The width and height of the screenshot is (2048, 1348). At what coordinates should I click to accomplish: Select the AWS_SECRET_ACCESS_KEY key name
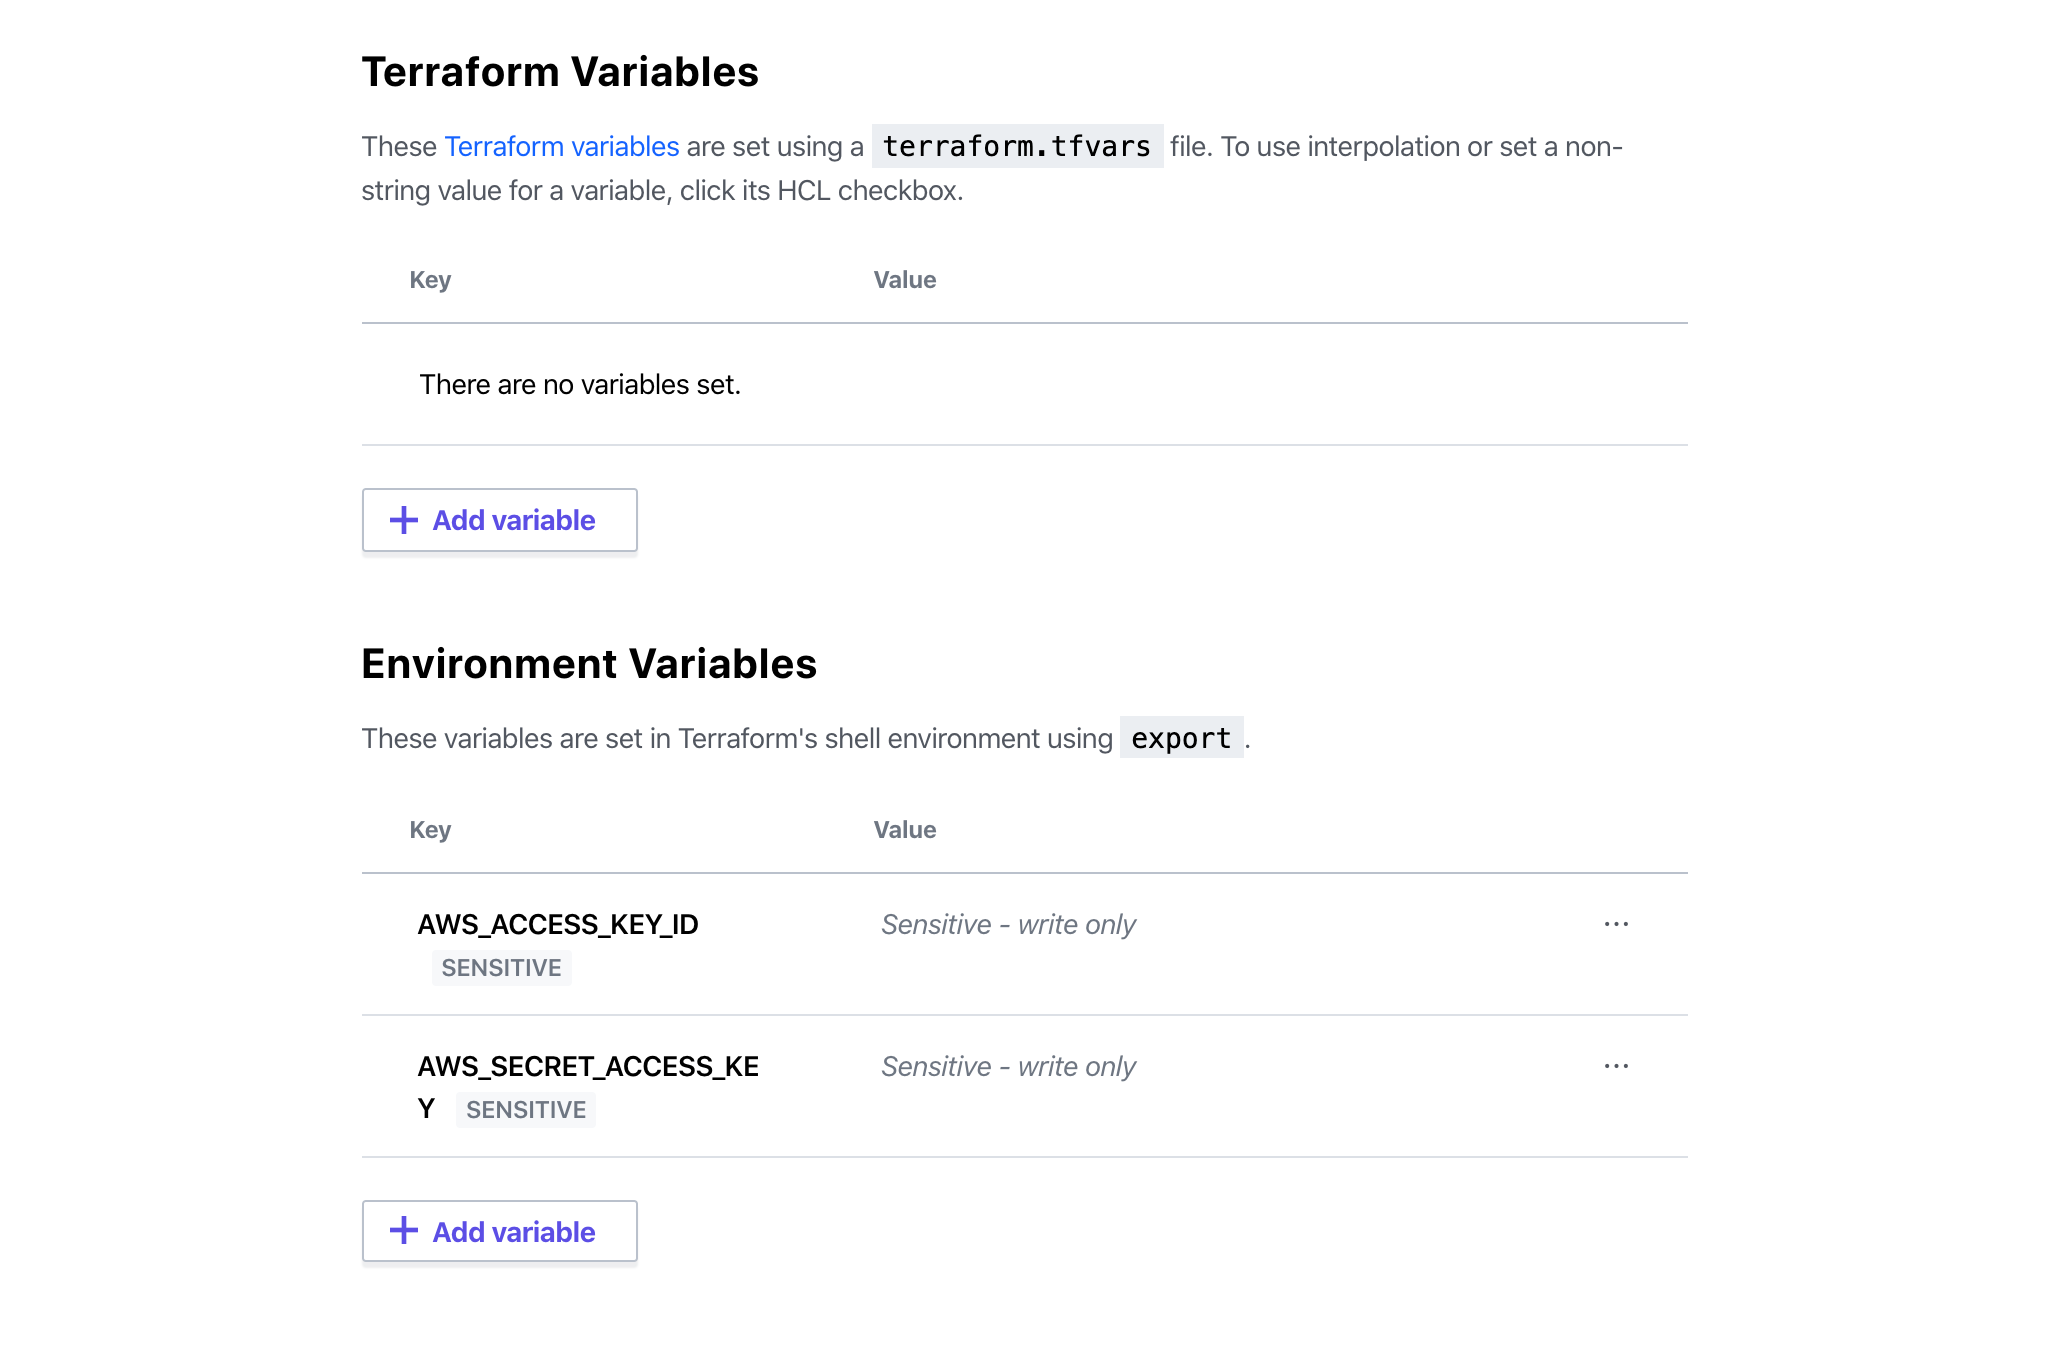(587, 1067)
